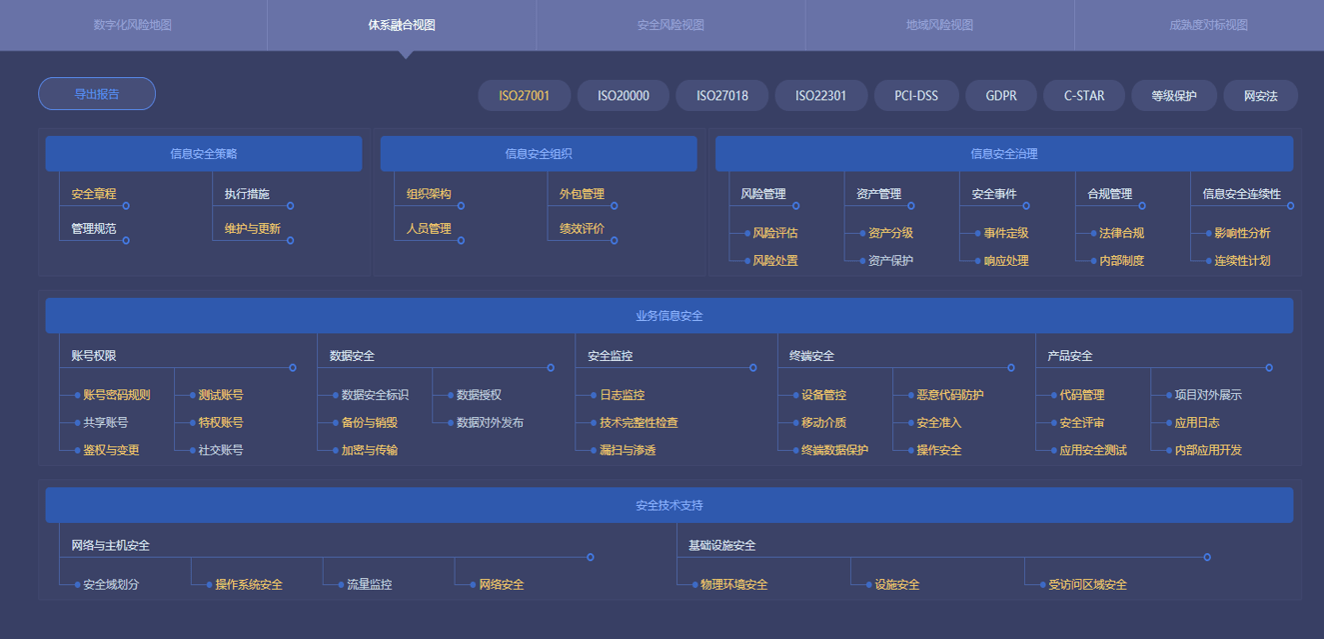1324x639 pixels.
Task: Open the 代码管理 item under 产品安全
Action: pos(1081,395)
